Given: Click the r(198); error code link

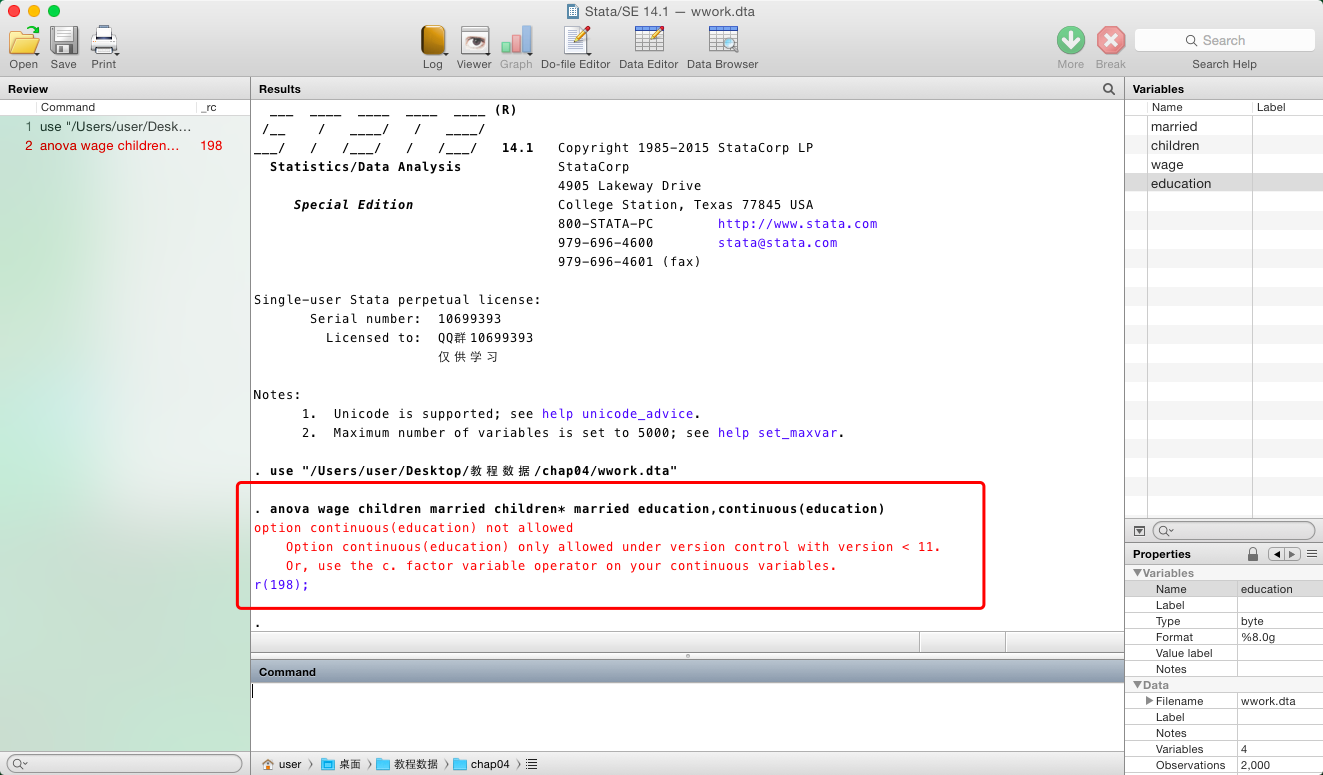Looking at the screenshot, I should [x=281, y=585].
